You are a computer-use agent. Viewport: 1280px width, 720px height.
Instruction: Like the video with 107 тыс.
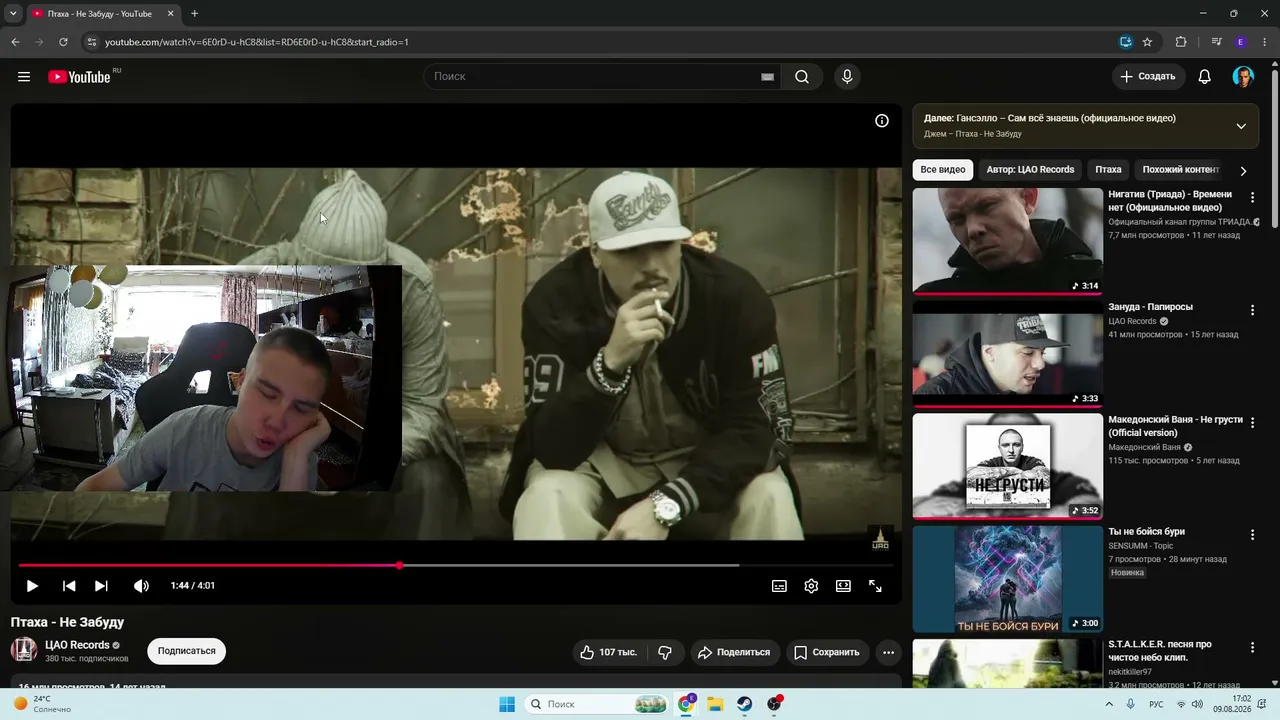(608, 652)
